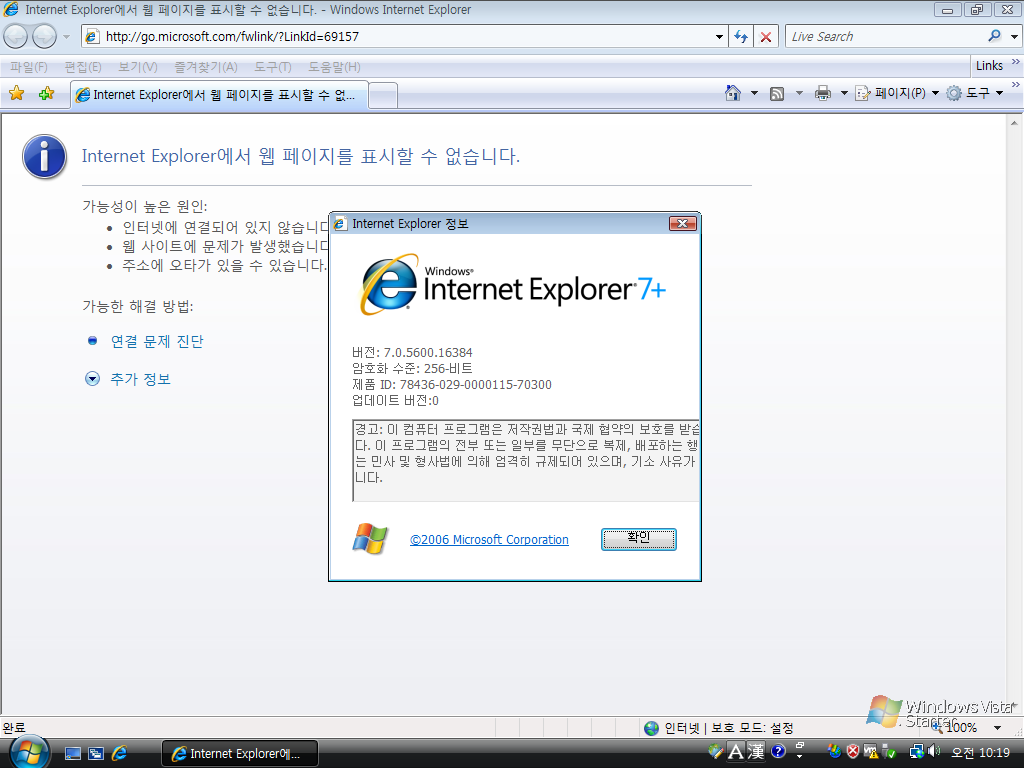1024x768 pixels.
Task: Click the red Stop loading icon
Action: pyautogui.click(x=766, y=37)
